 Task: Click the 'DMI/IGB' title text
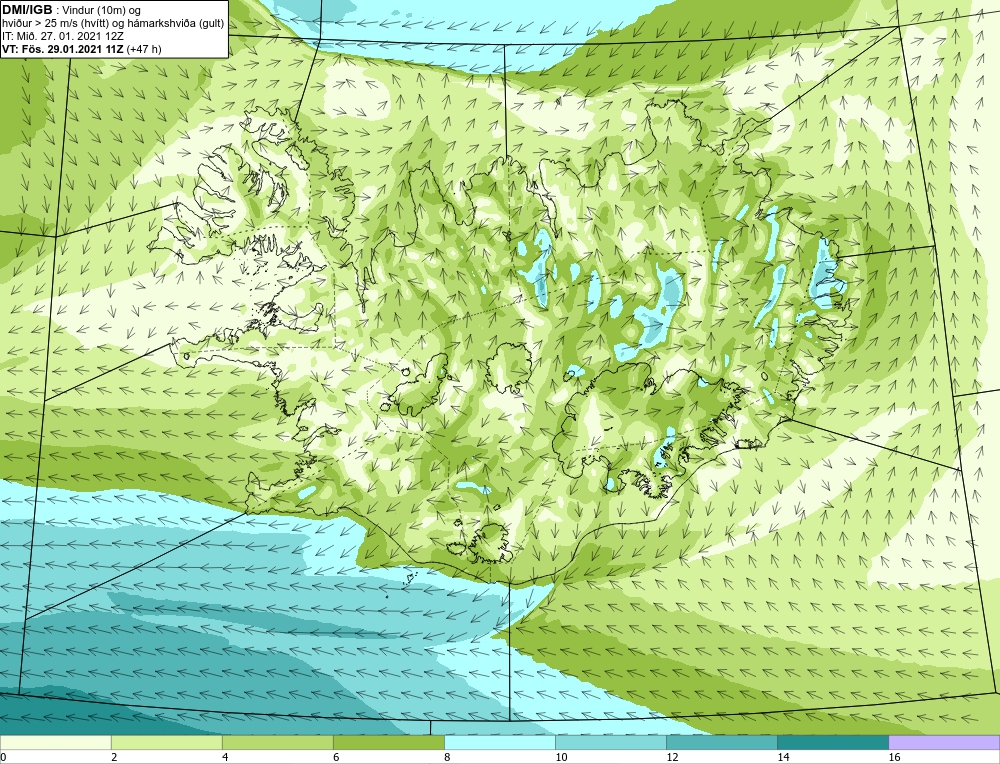coord(27,10)
